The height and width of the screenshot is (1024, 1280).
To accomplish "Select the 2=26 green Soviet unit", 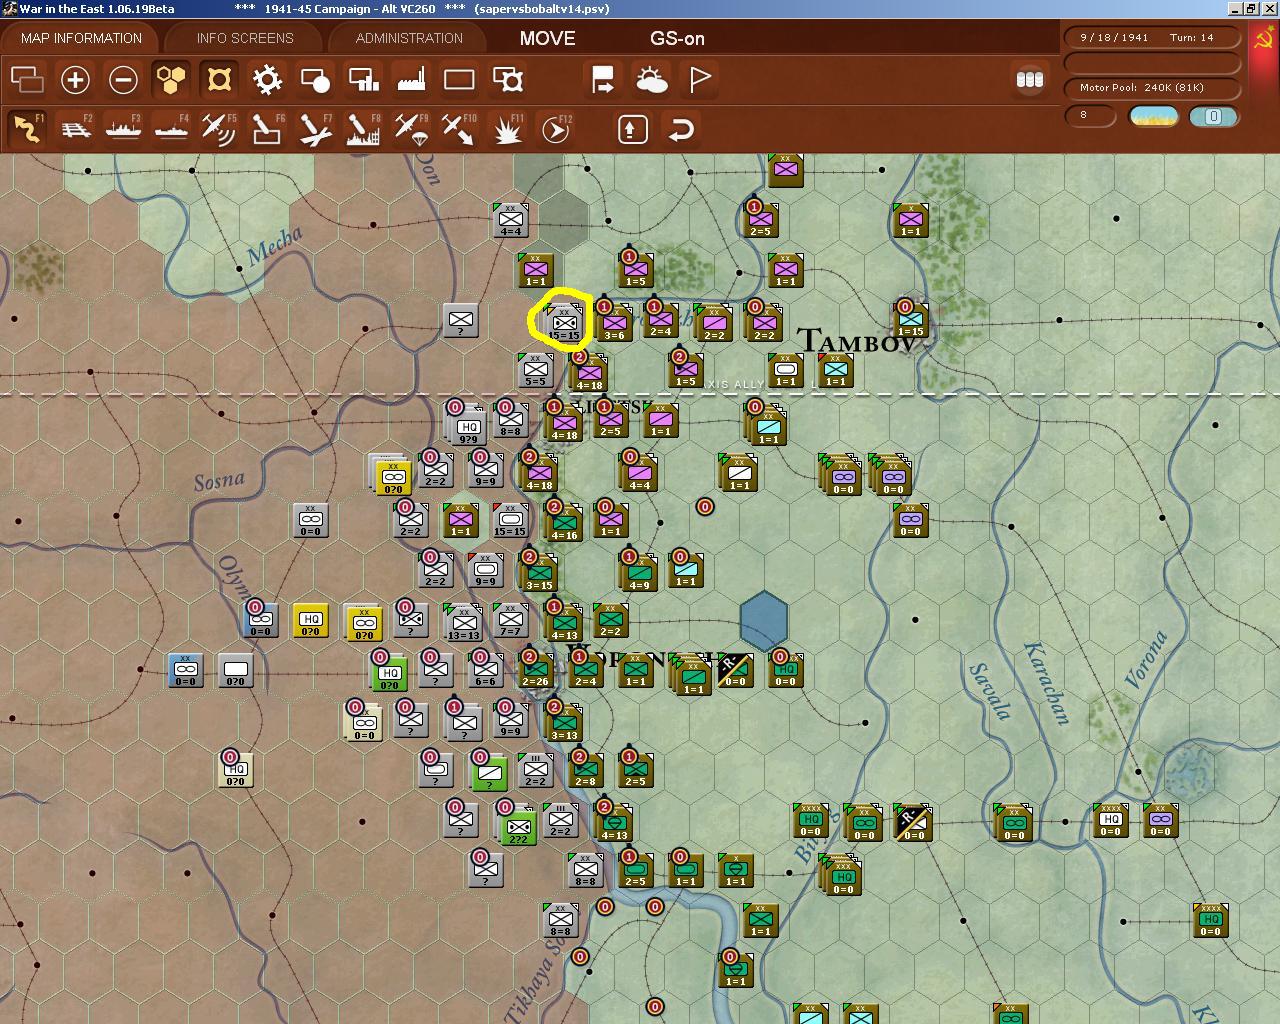I will tap(536, 670).
